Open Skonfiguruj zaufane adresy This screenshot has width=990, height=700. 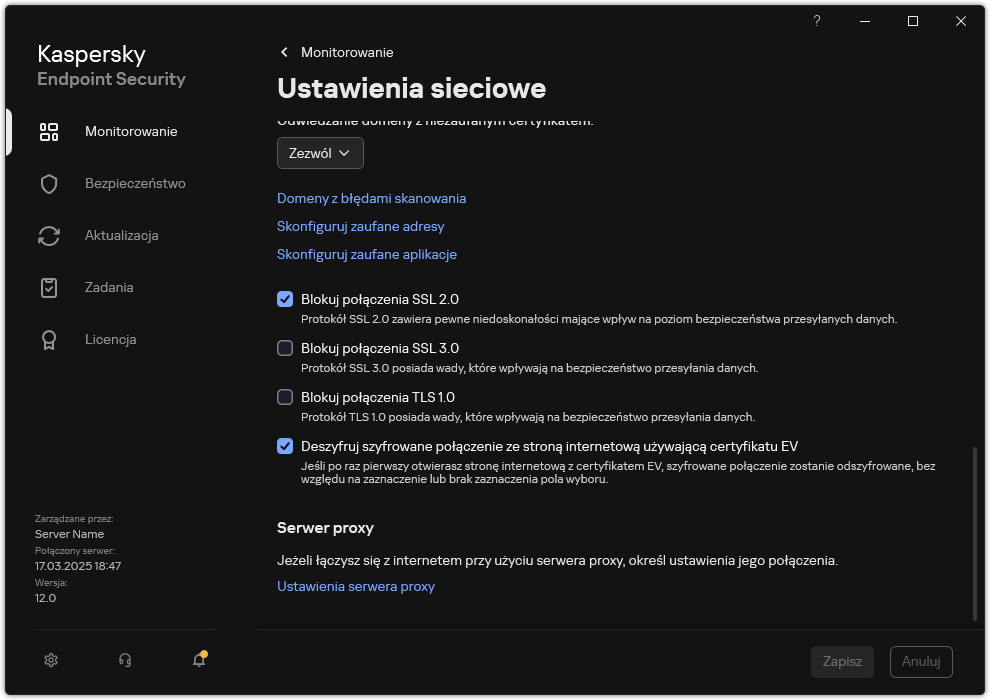click(361, 226)
